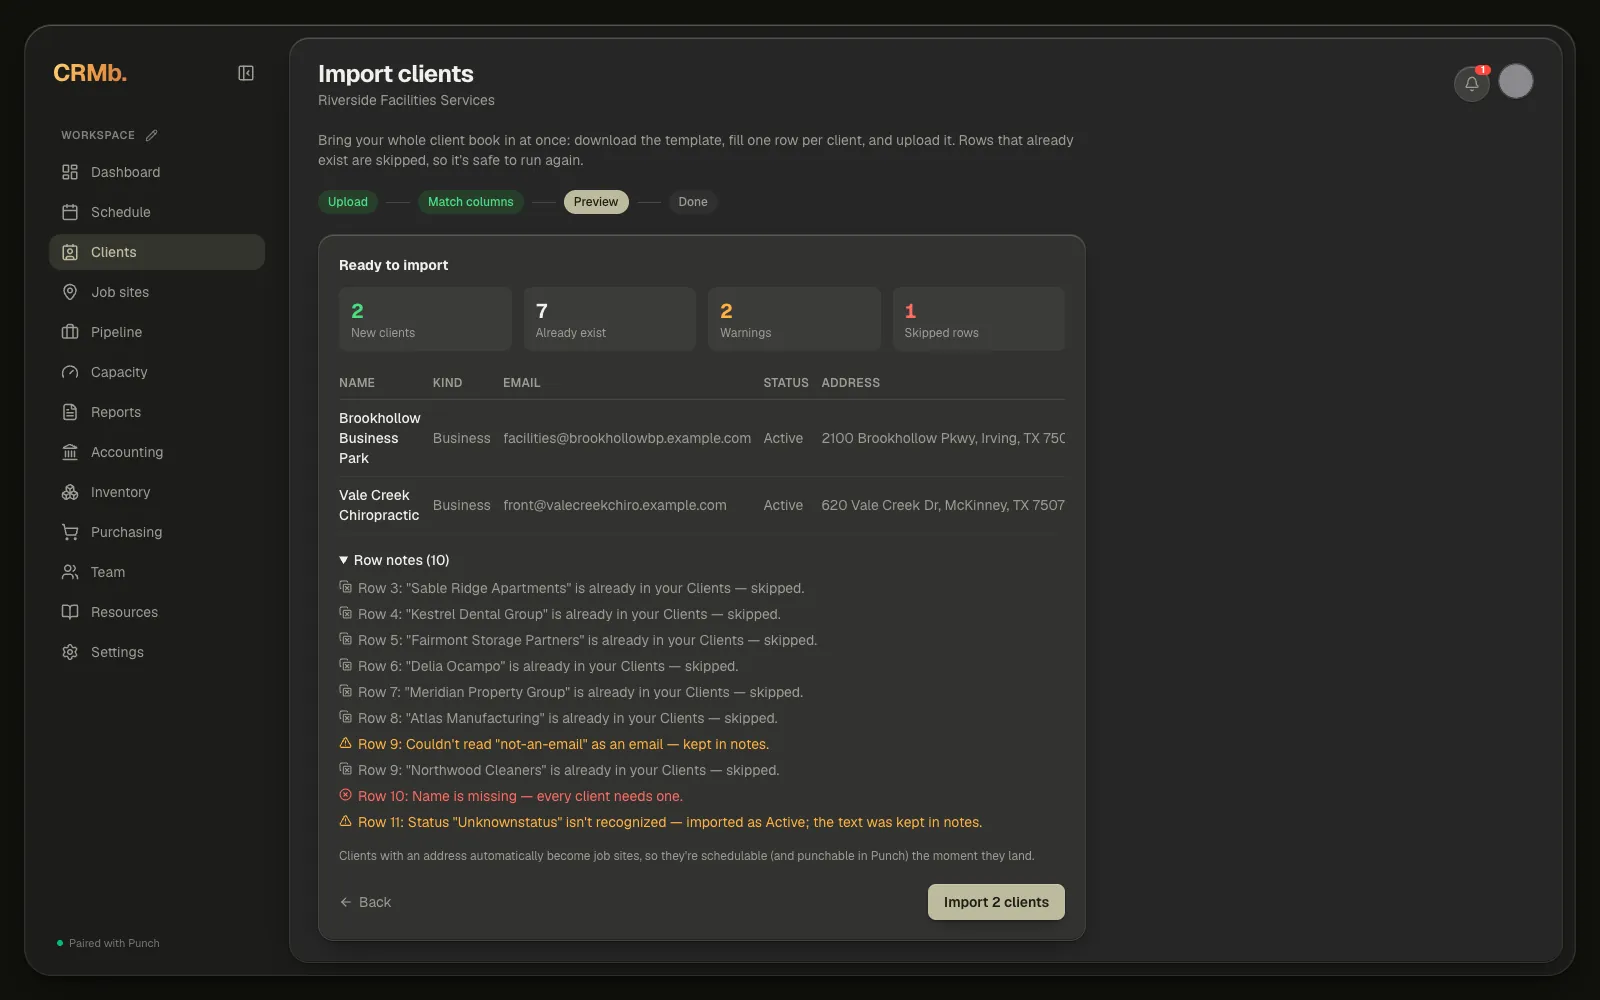Viewport: 1600px width, 1000px height.
Task: Click email front@valecreekchiro.example.com
Action: [x=615, y=505]
